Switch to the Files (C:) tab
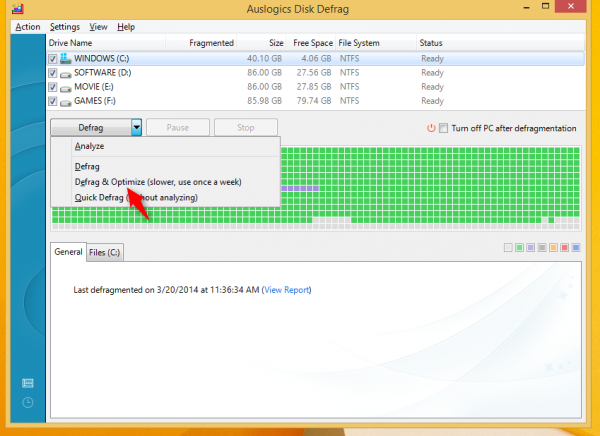This screenshot has width=600, height=436. coord(104,253)
